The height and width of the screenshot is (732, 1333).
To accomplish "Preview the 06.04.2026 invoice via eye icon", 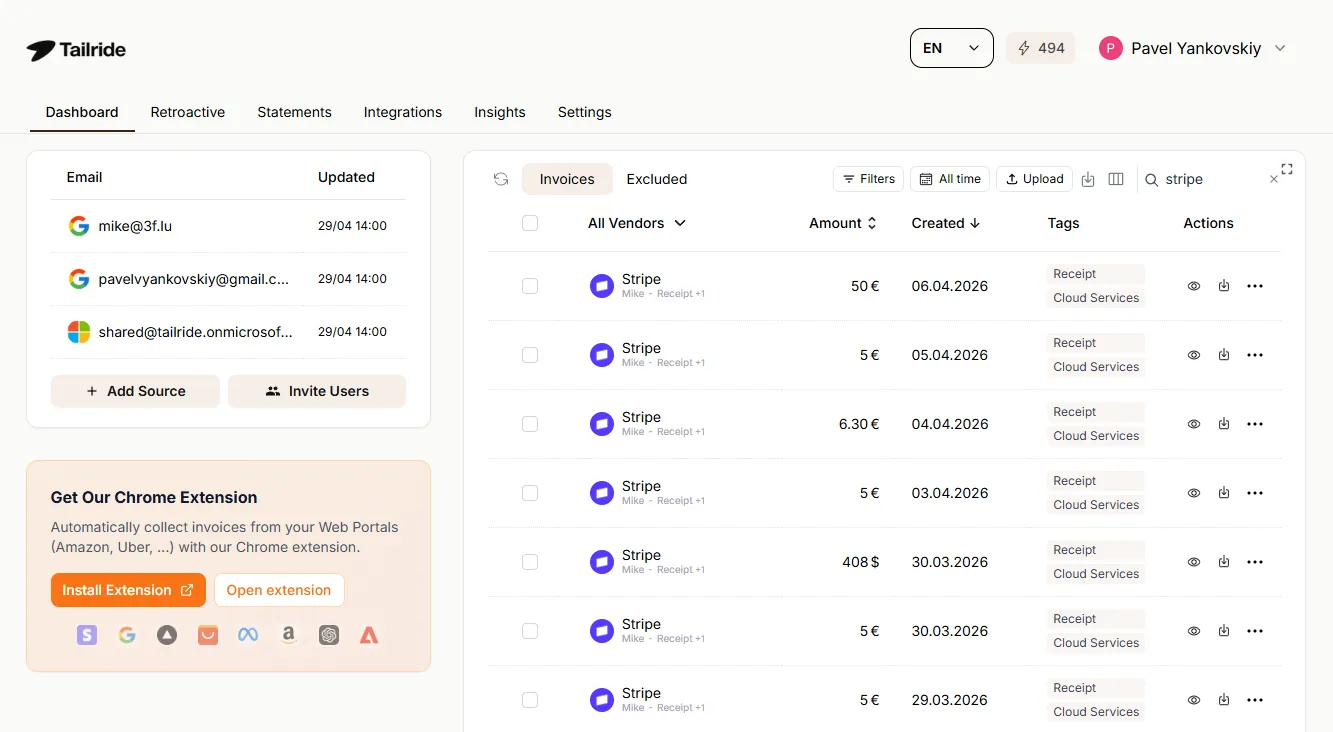I will point(1193,286).
